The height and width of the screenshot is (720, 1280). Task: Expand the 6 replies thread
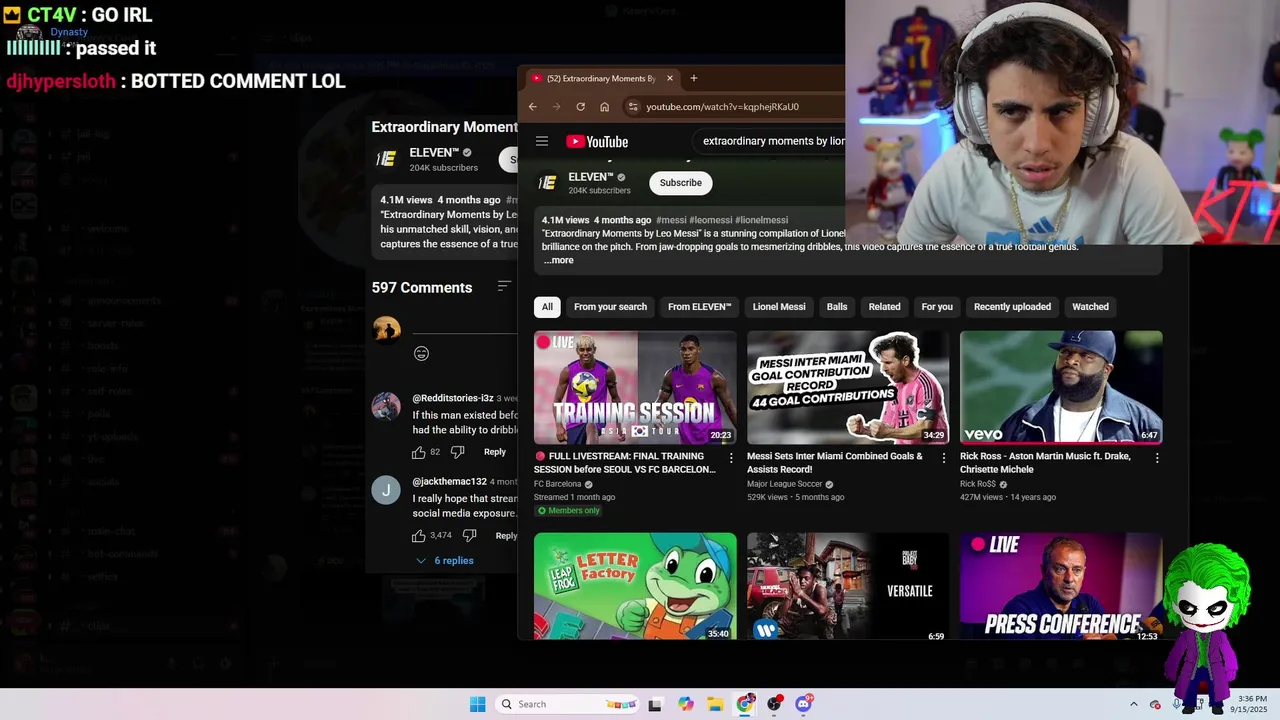[x=445, y=560]
